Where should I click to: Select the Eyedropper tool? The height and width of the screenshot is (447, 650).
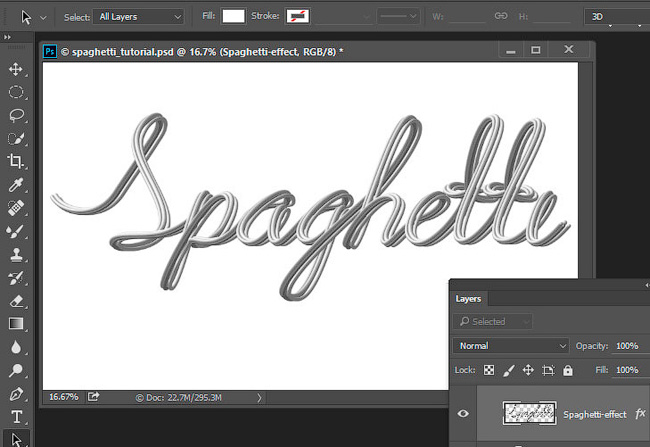tap(16, 185)
